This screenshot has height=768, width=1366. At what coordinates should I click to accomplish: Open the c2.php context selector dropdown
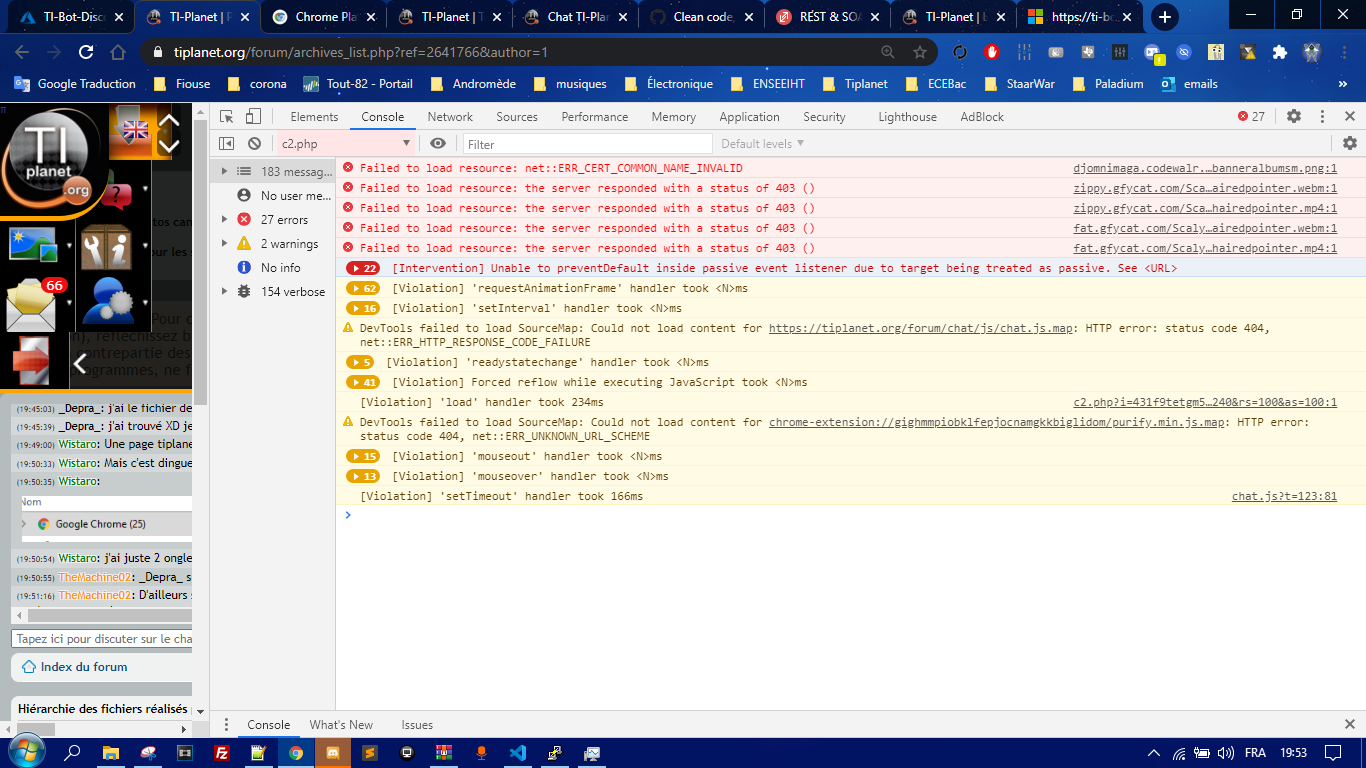tap(345, 144)
